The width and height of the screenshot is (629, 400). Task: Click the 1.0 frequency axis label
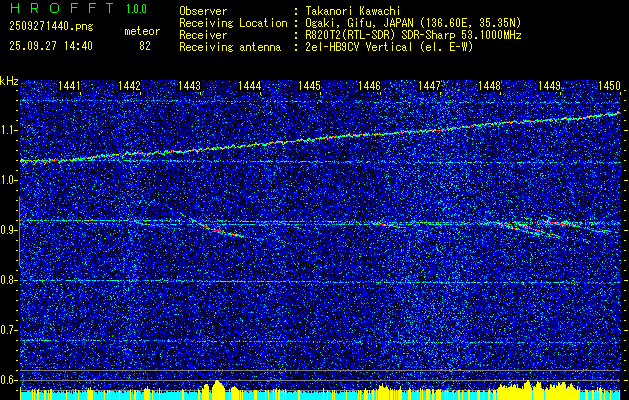pos(9,181)
